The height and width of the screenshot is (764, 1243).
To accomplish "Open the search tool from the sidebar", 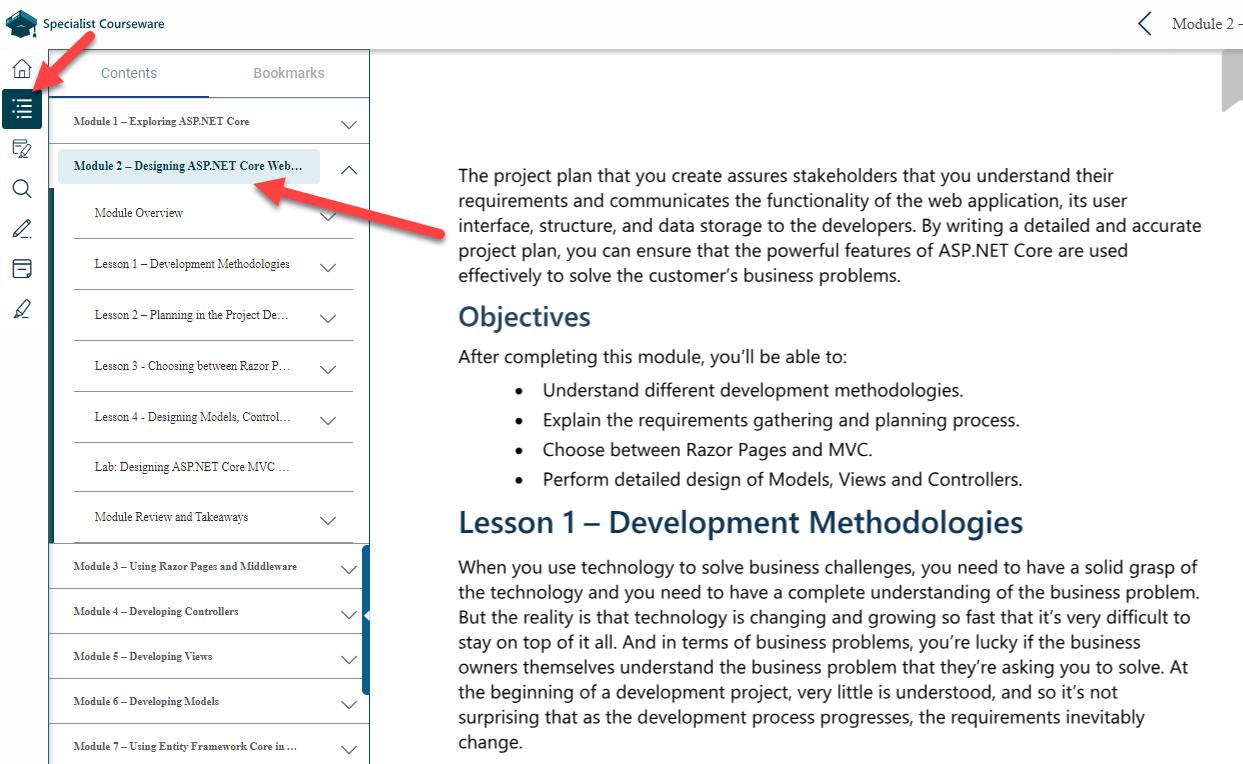I will pos(21,188).
